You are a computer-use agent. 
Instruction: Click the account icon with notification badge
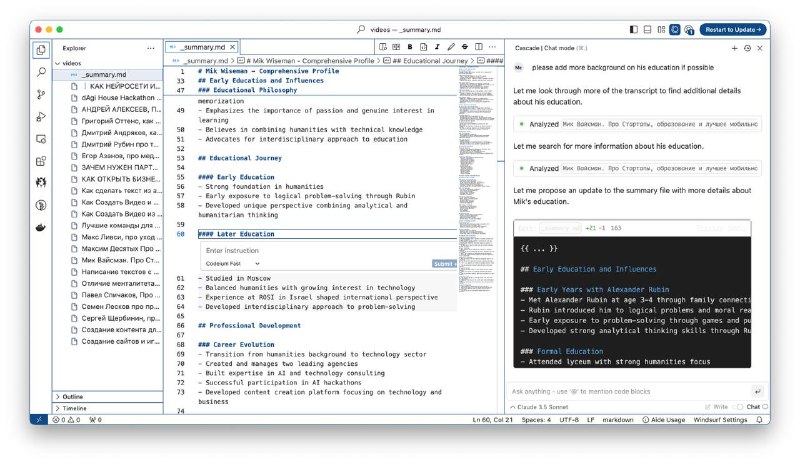(689, 30)
